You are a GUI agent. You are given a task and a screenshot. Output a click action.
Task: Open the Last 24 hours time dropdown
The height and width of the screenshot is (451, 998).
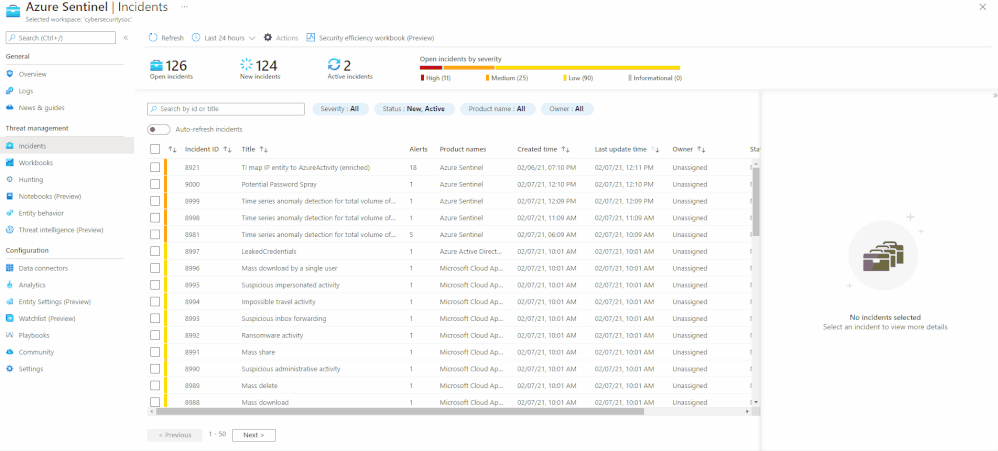(x=223, y=38)
